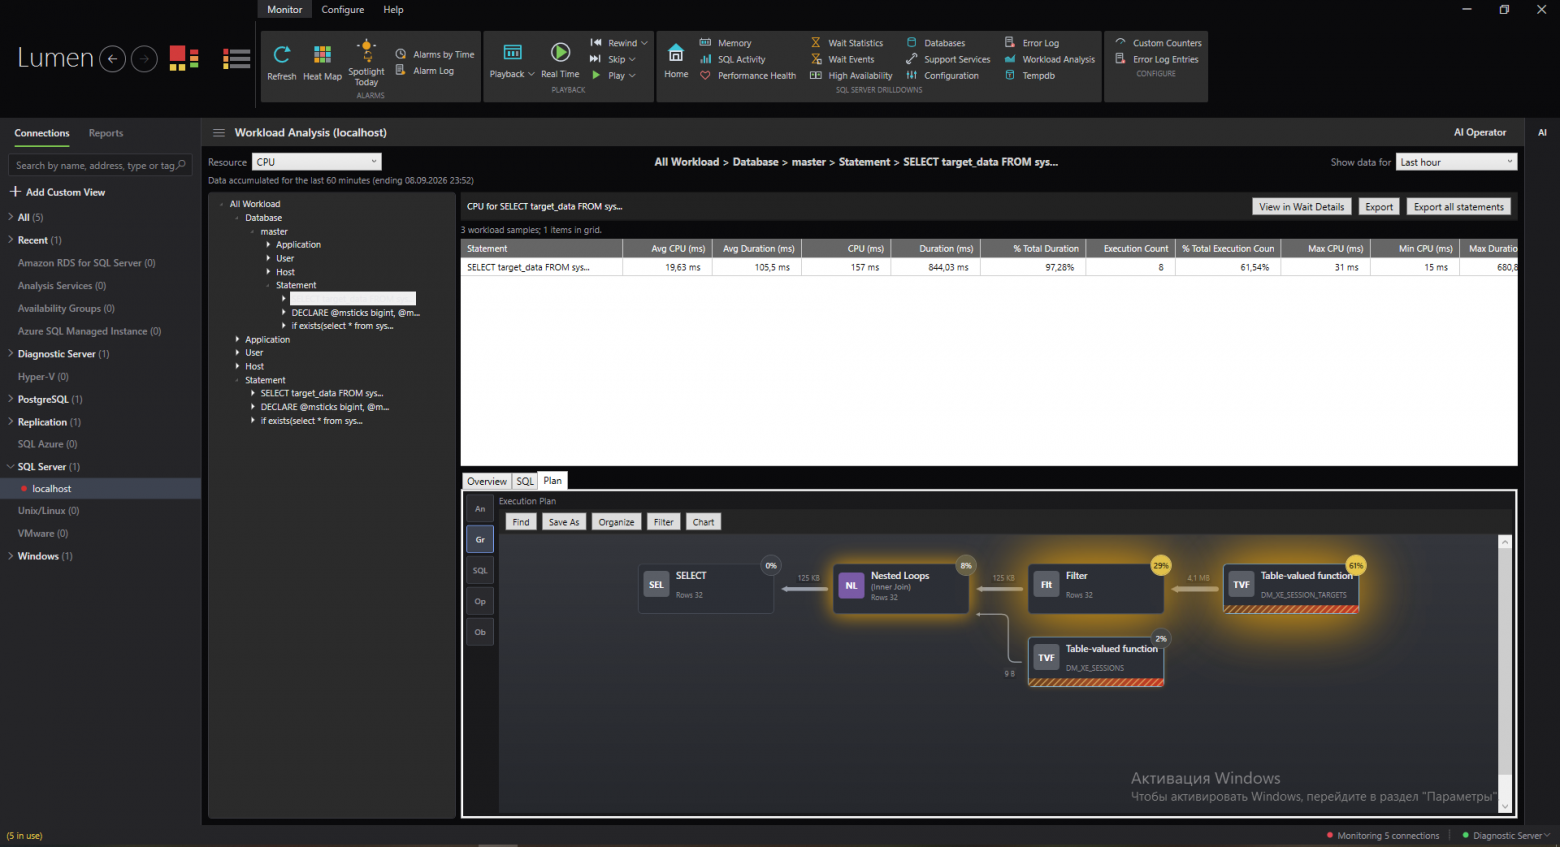Select the localhost connection
This screenshot has width=1560, height=847.
click(x=100, y=489)
